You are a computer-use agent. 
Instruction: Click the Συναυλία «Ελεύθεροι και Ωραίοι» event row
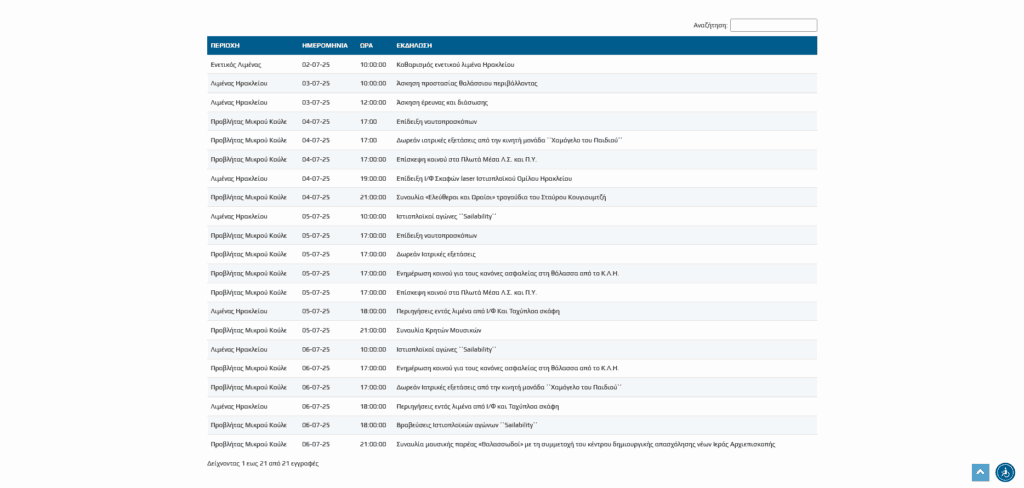501,197
